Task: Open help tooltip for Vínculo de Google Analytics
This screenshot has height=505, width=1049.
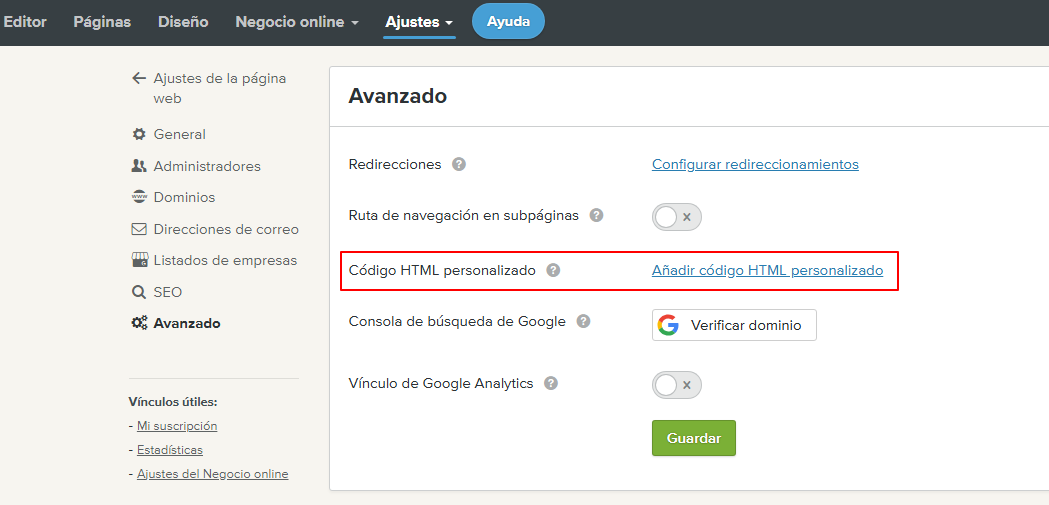Action: click(551, 384)
